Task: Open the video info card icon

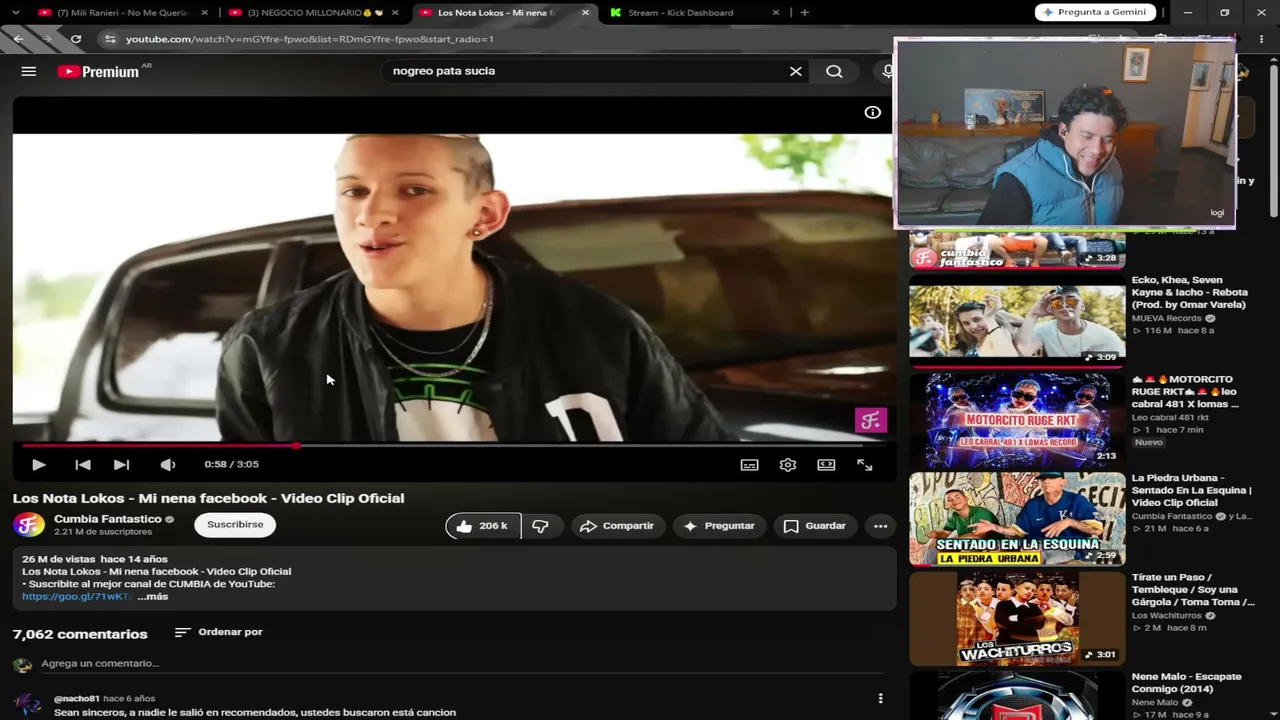Action: [873, 112]
